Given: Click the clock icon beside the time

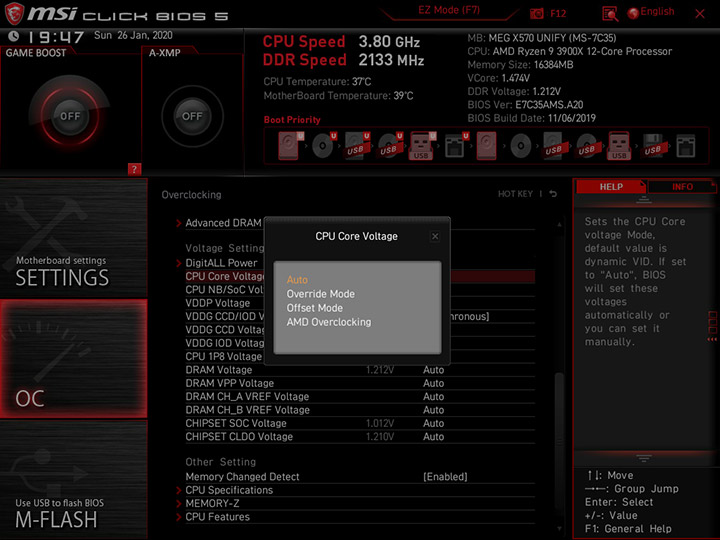Looking at the screenshot, I should click(x=14, y=36).
